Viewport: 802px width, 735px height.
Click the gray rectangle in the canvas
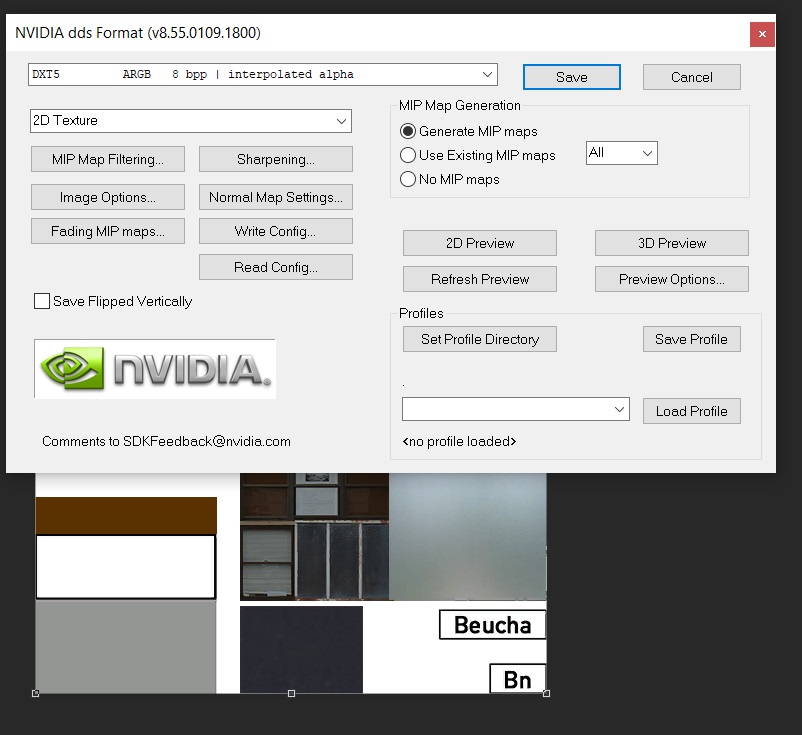pos(126,647)
